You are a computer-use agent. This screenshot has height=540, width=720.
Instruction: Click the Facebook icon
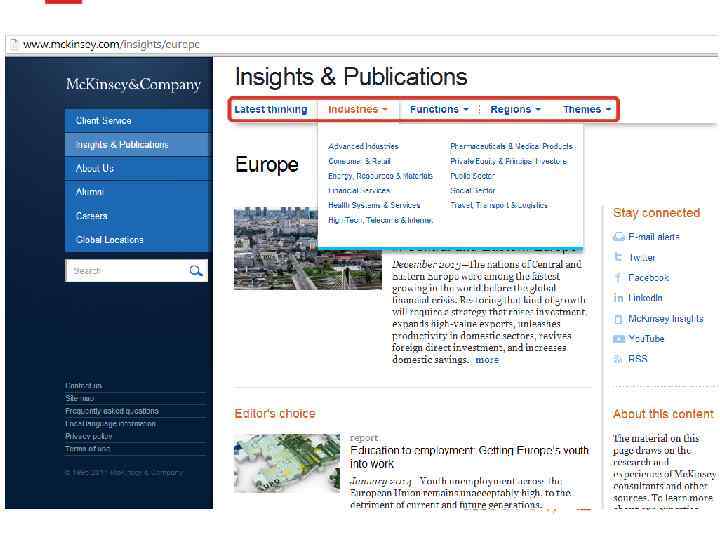[619, 277]
